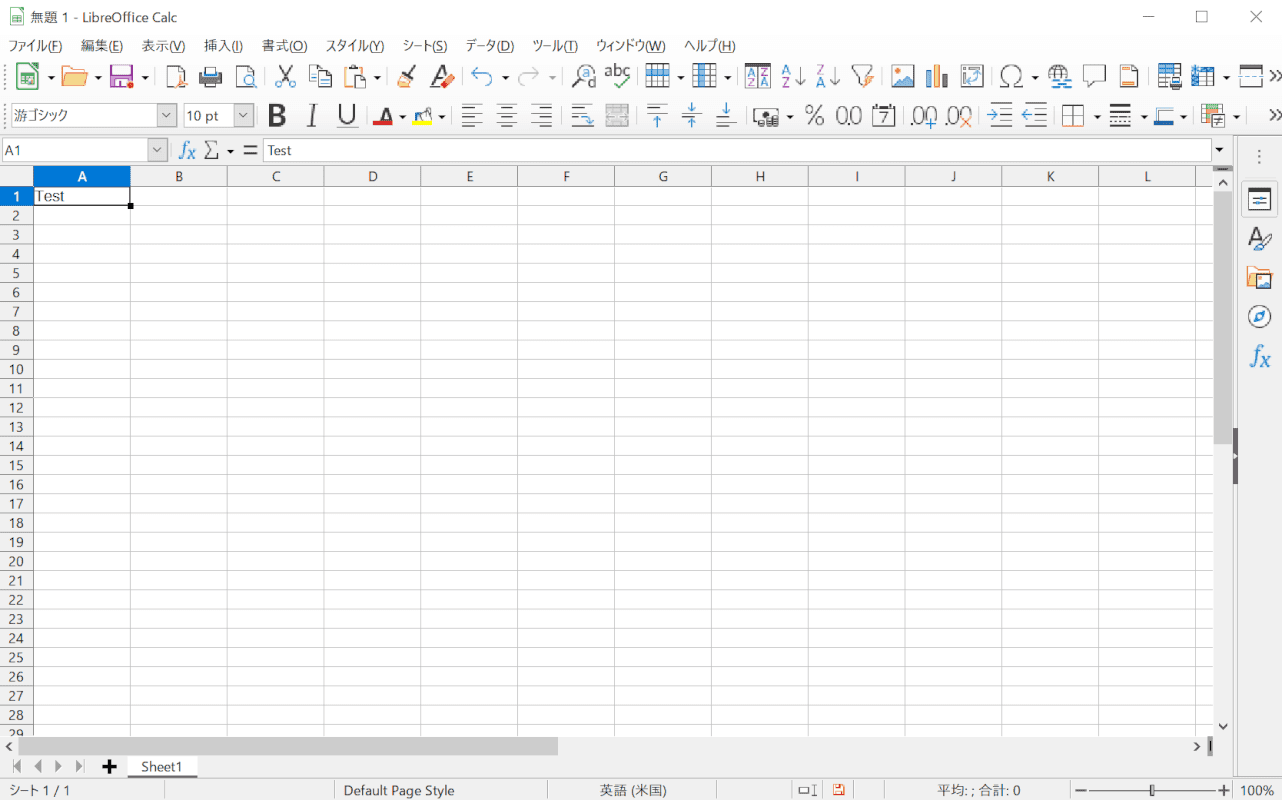
Task: Align text left
Action: [472, 116]
